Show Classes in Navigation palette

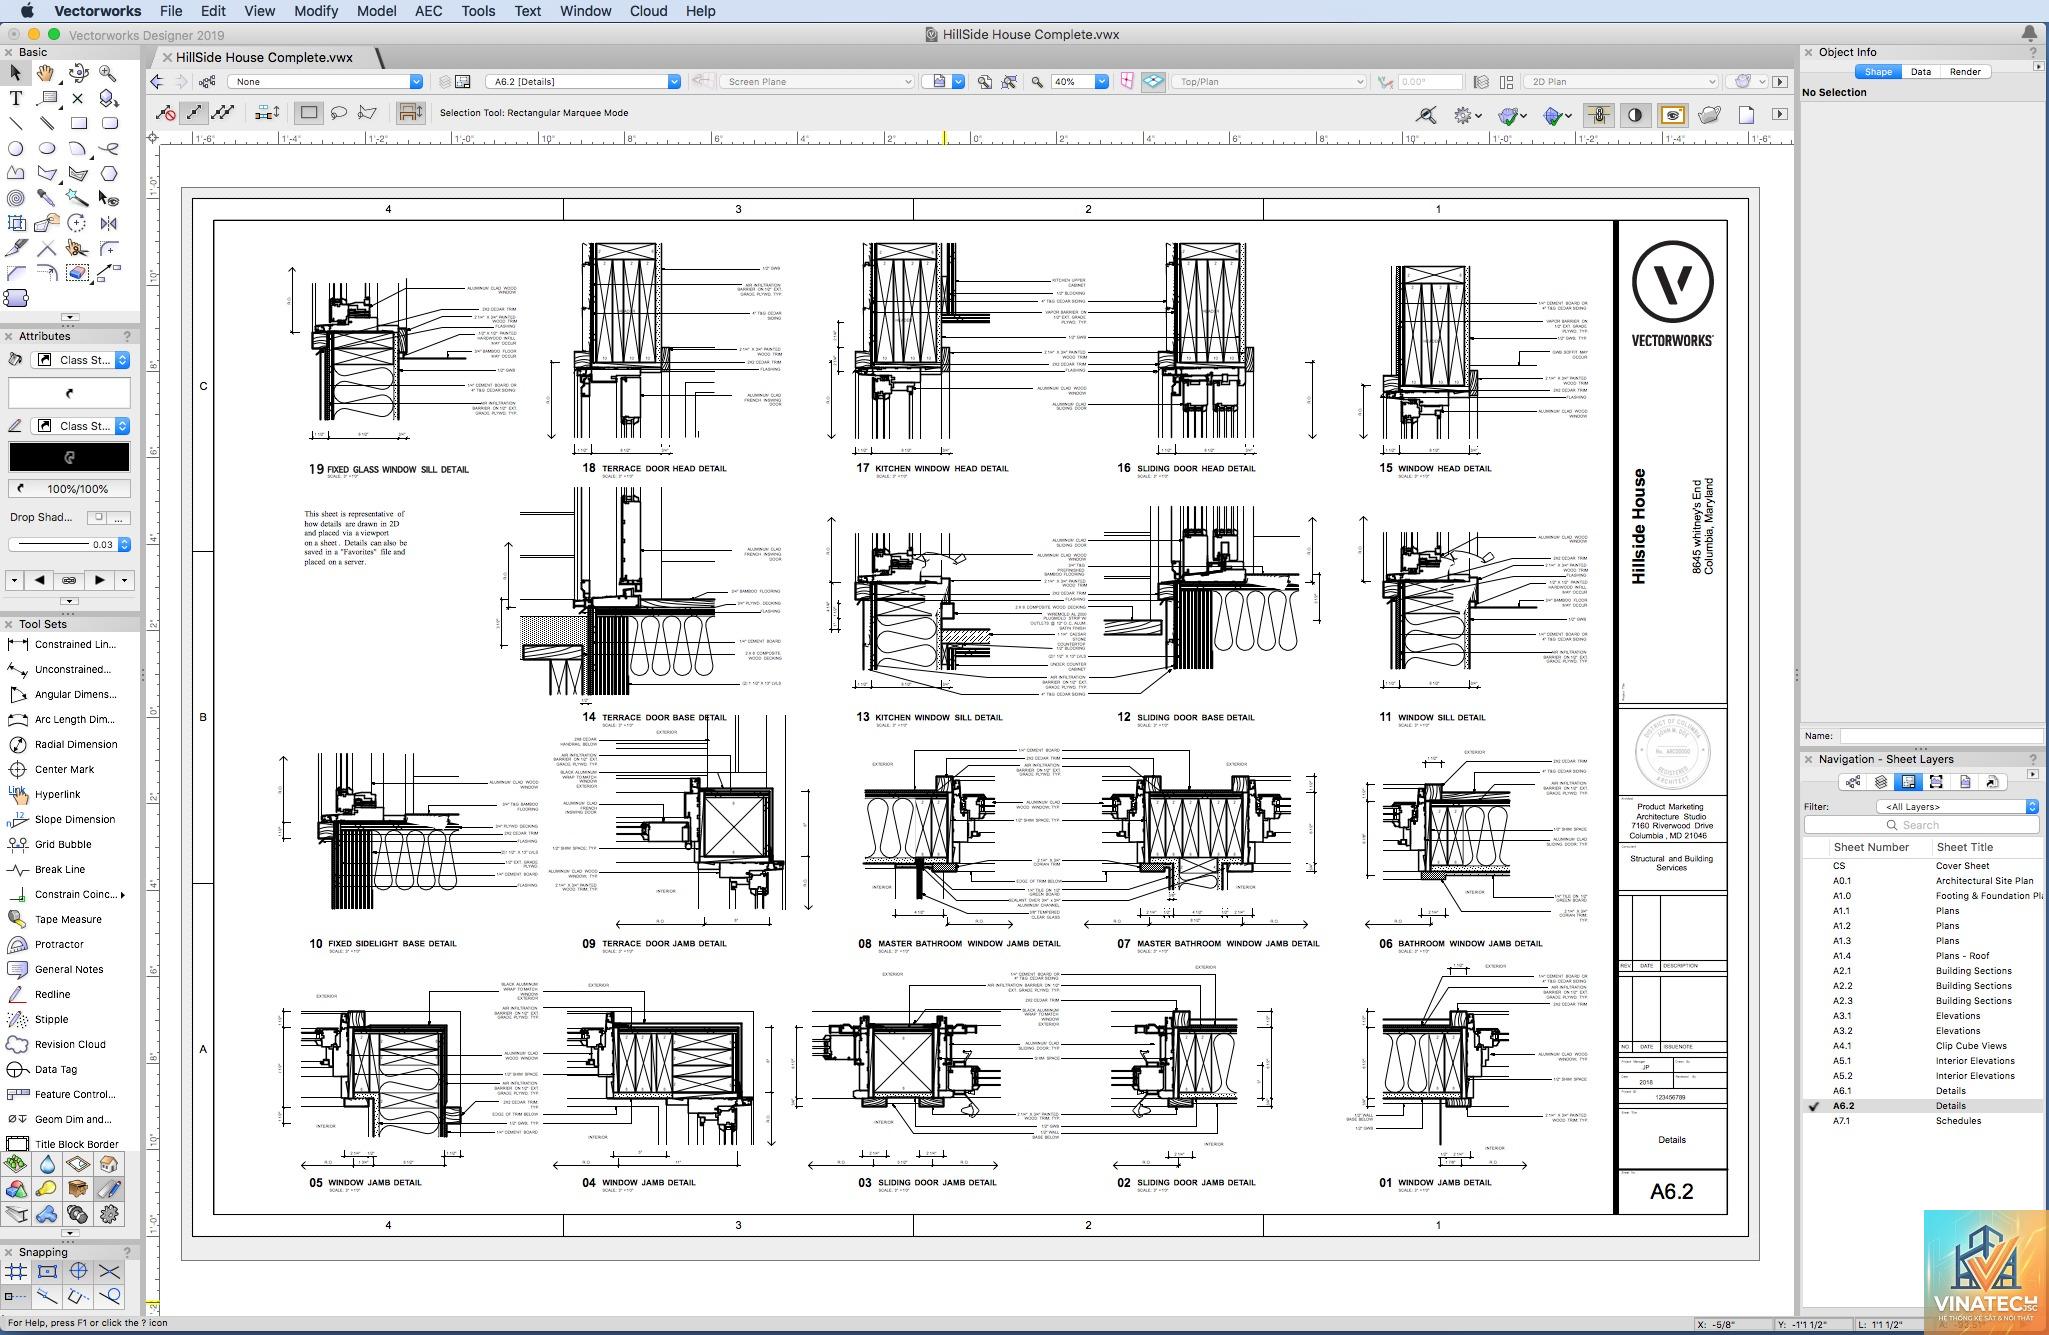[1853, 782]
